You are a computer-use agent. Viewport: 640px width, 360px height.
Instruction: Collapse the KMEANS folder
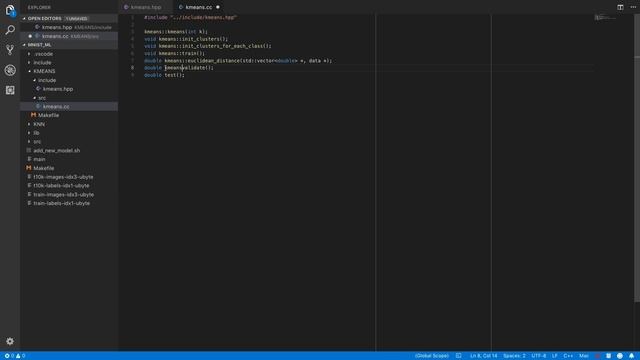[44, 71]
